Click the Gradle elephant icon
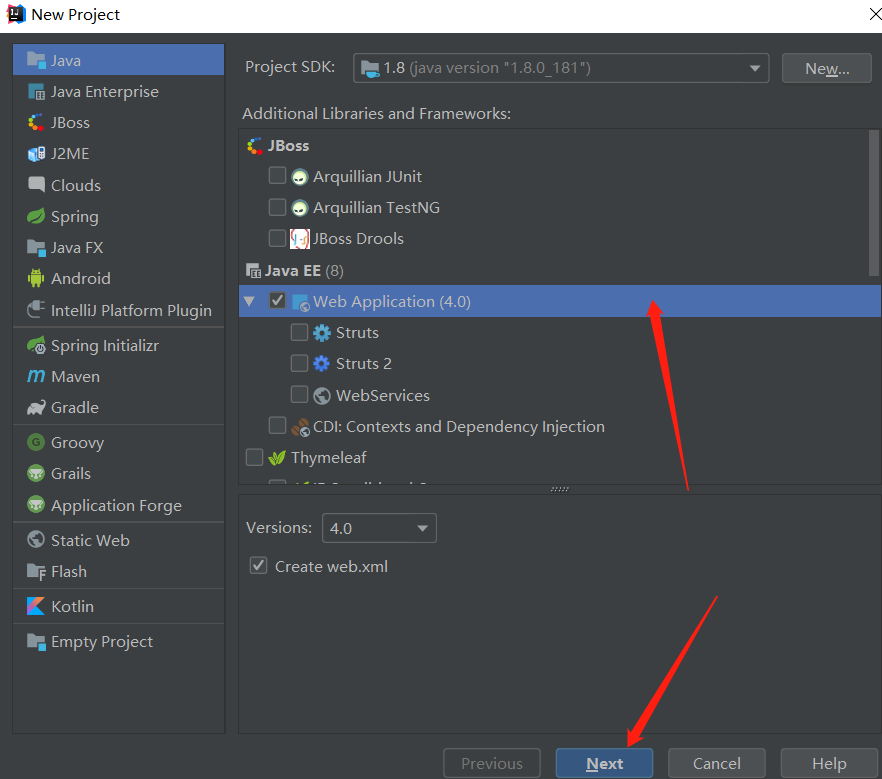Image resolution: width=882 pixels, height=779 pixels. coord(36,408)
